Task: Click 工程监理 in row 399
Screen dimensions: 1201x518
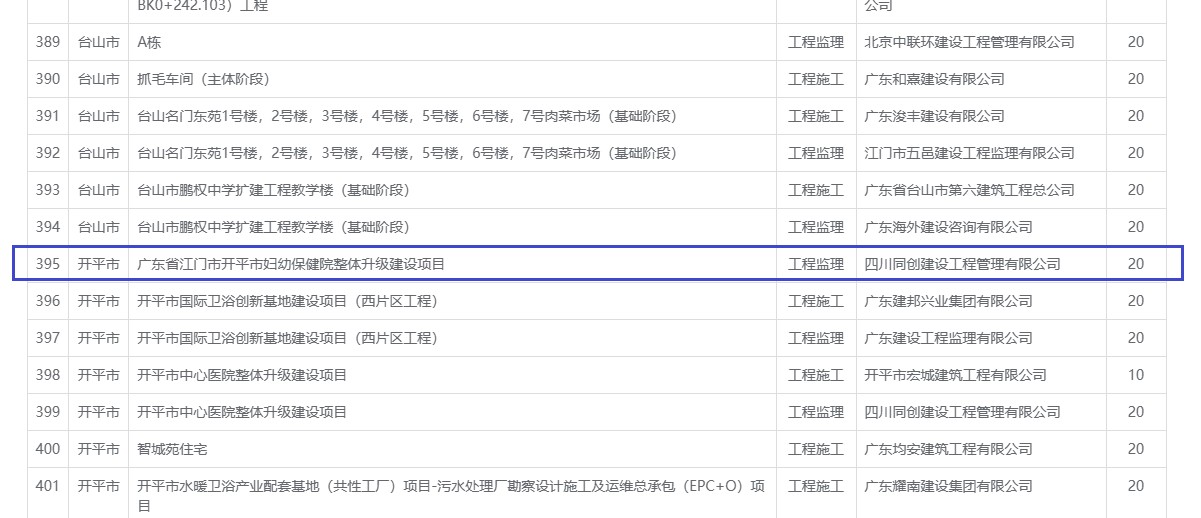Action: 816,412
